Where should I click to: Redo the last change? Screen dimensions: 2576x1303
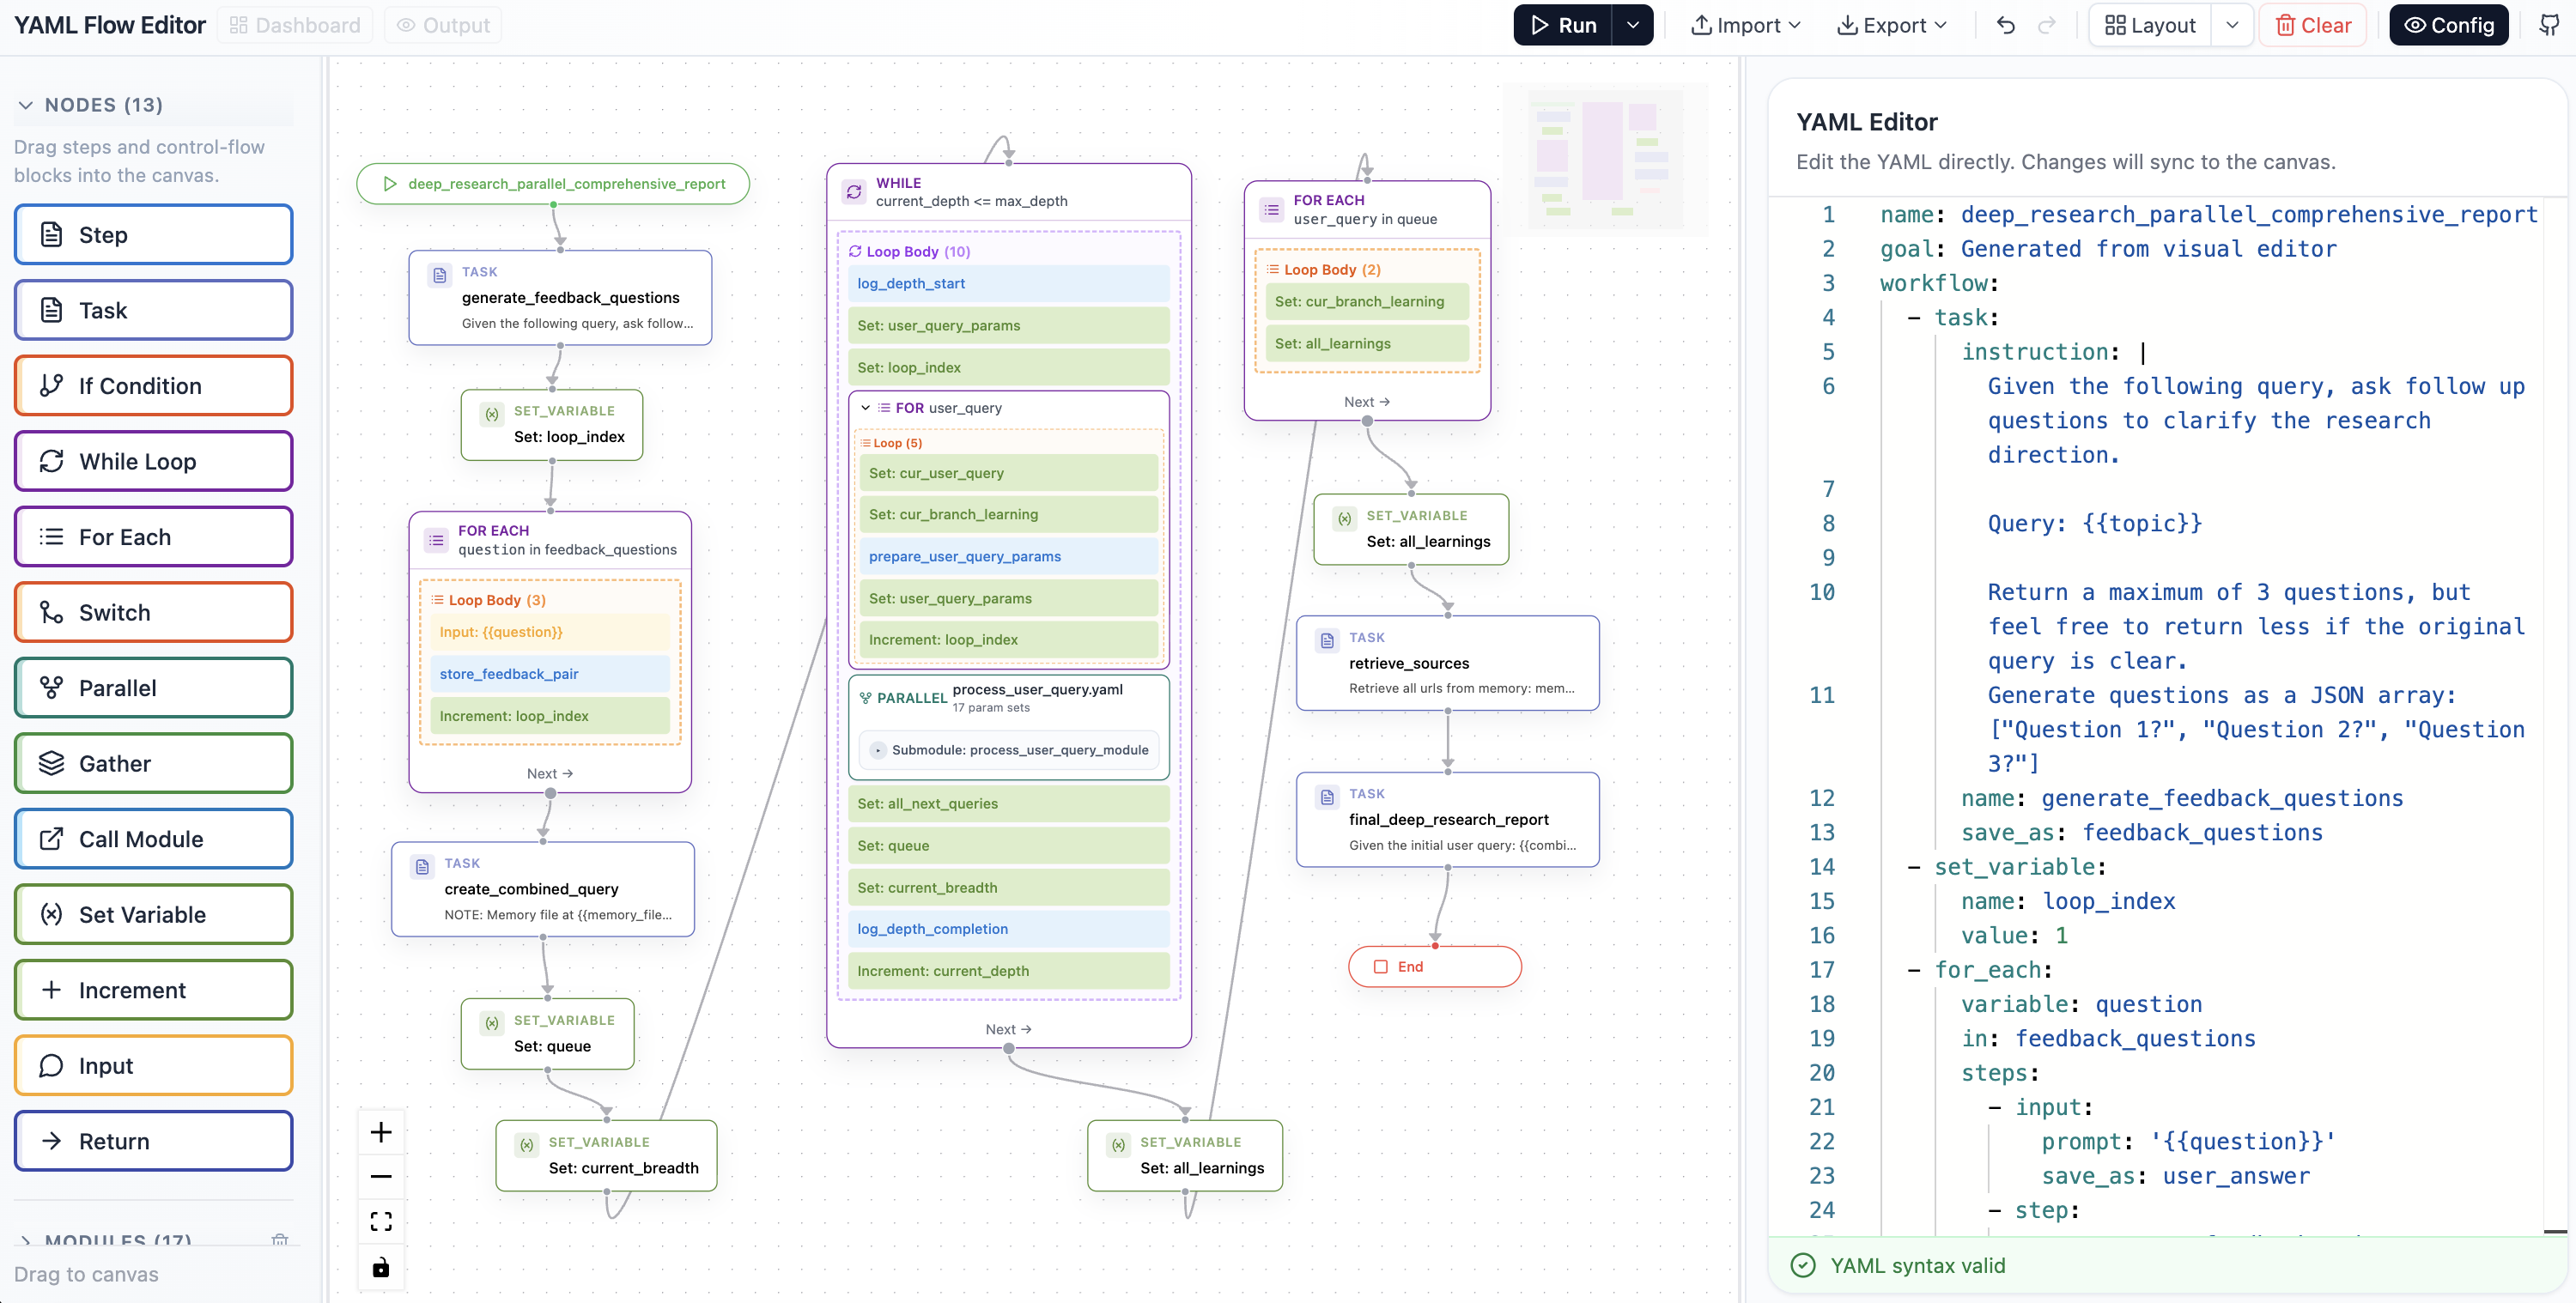click(2048, 25)
